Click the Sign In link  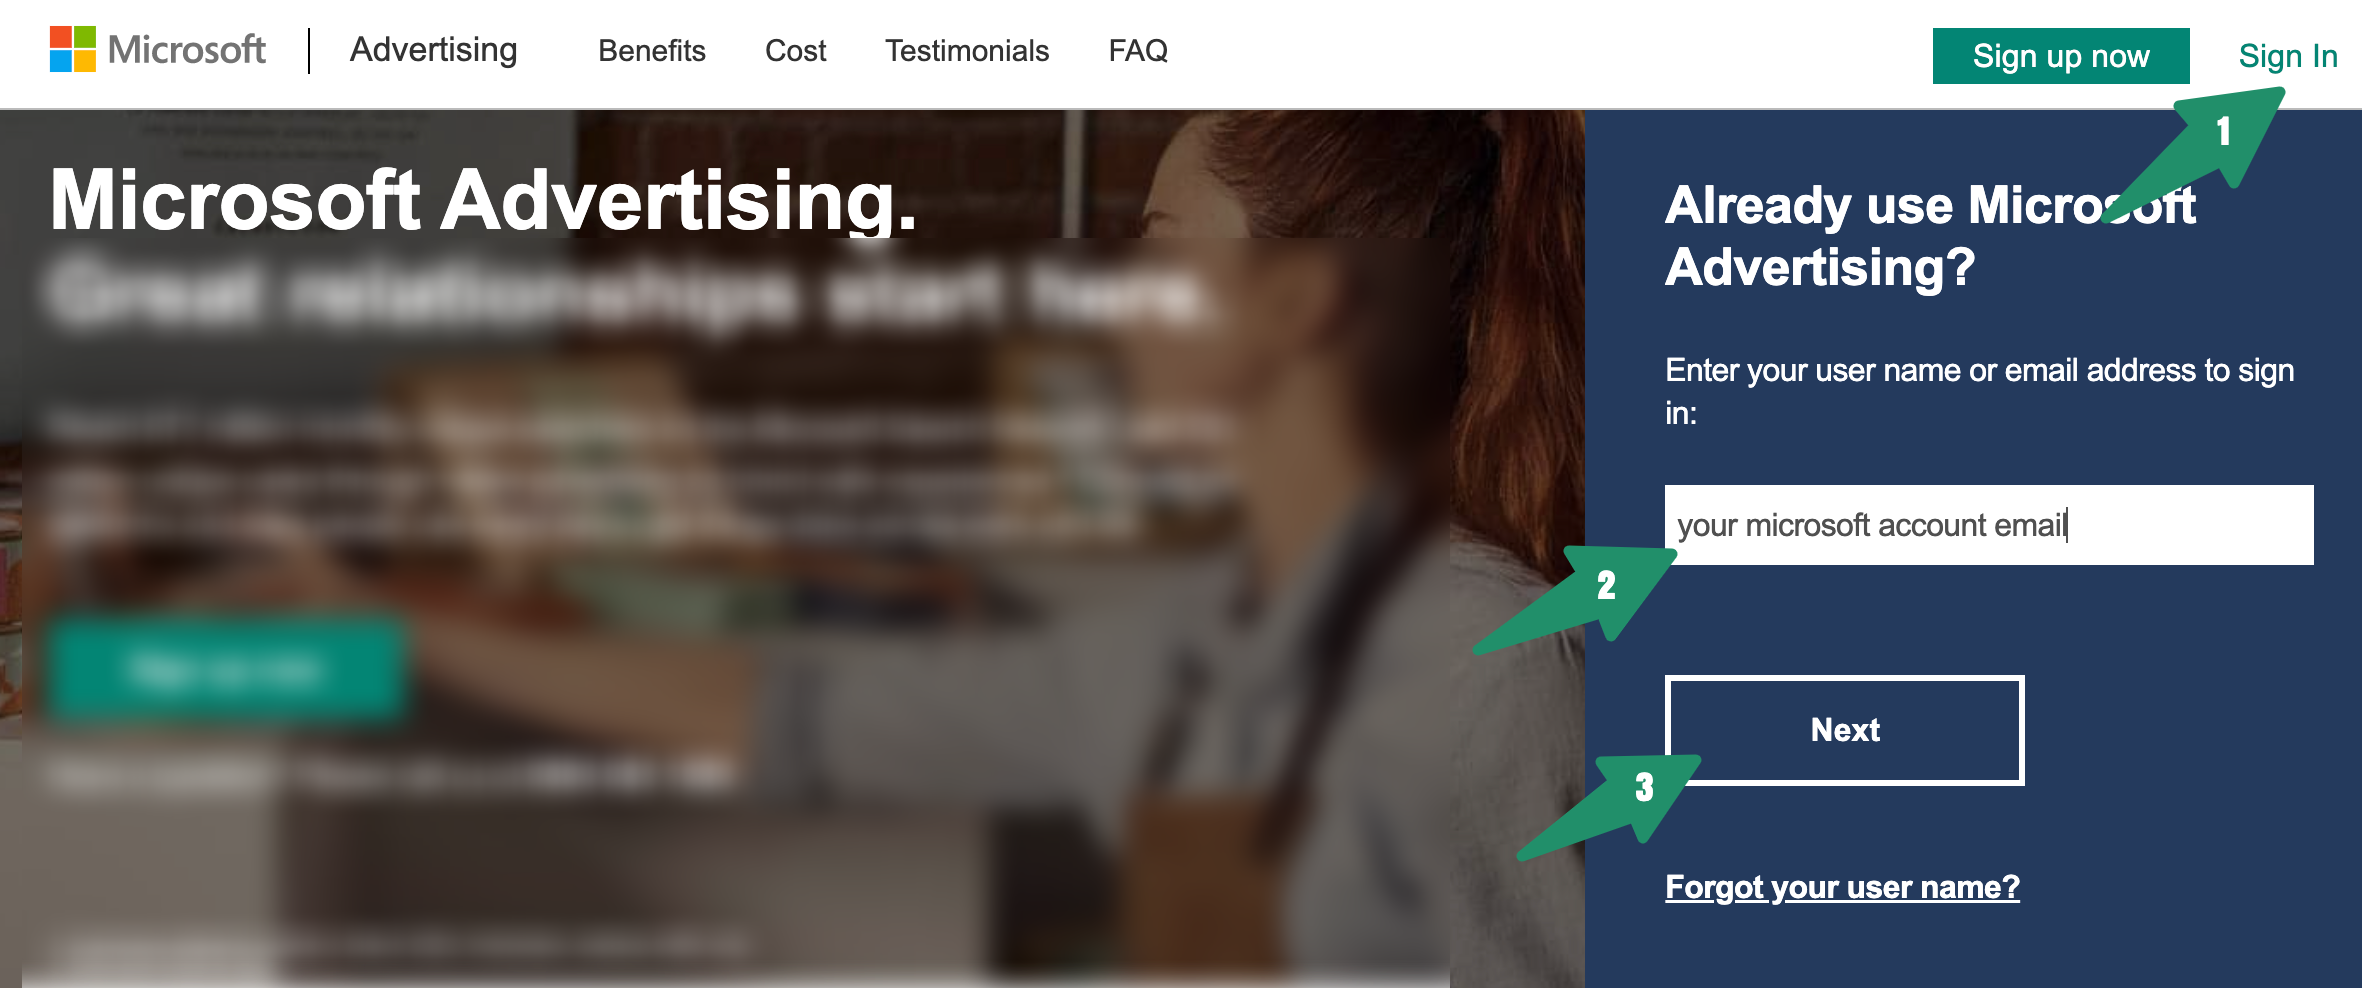[2288, 56]
